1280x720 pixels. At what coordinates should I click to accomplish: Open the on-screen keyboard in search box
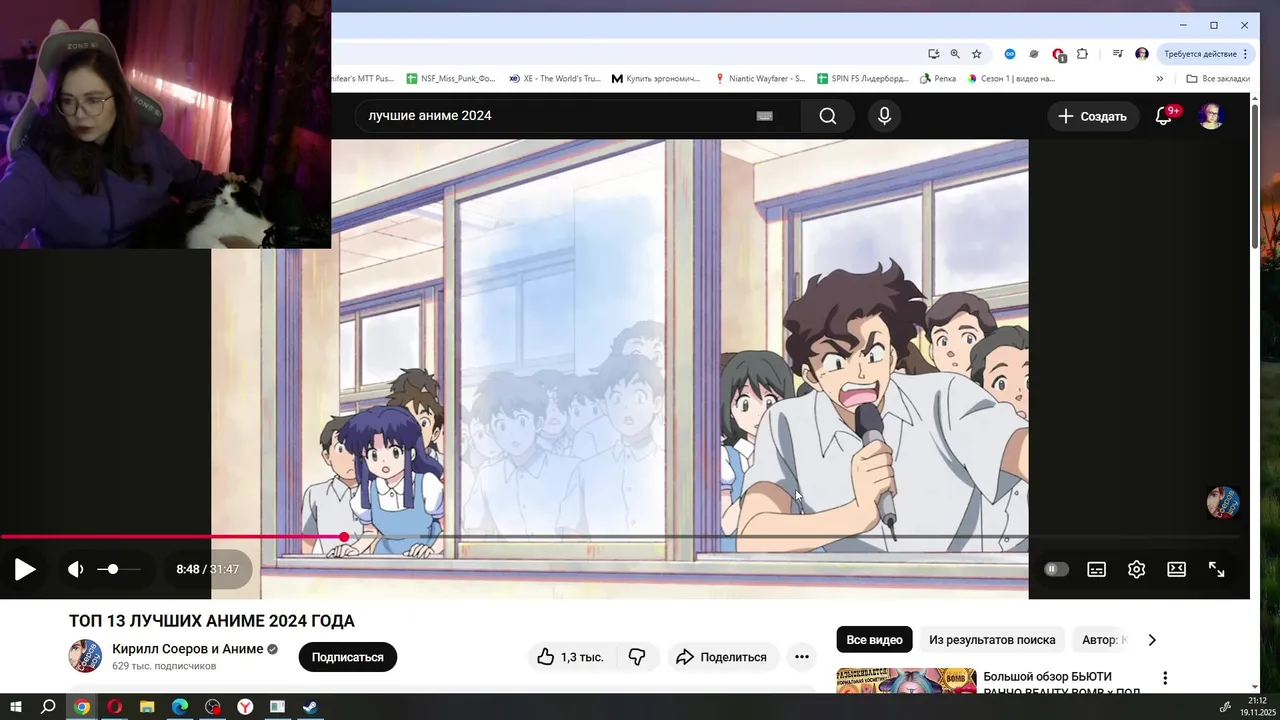pyautogui.click(x=765, y=116)
